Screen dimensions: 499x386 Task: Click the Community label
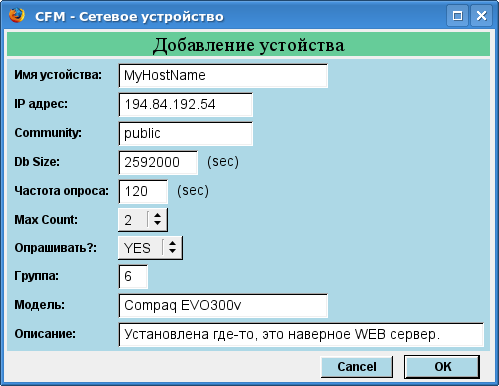pyautogui.click(x=48, y=133)
